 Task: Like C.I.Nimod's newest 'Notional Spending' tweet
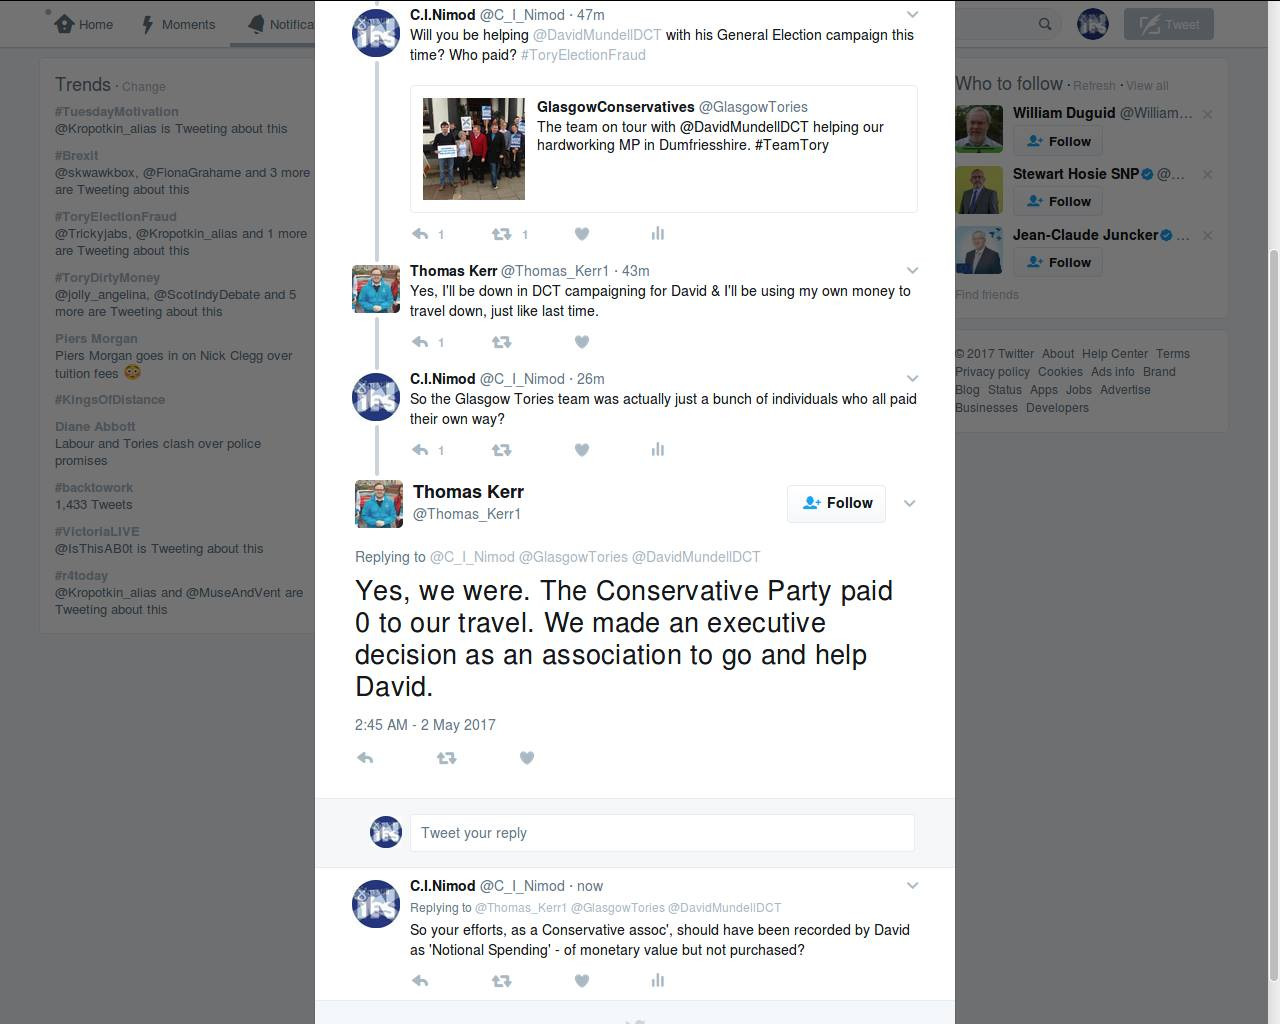(582, 981)
